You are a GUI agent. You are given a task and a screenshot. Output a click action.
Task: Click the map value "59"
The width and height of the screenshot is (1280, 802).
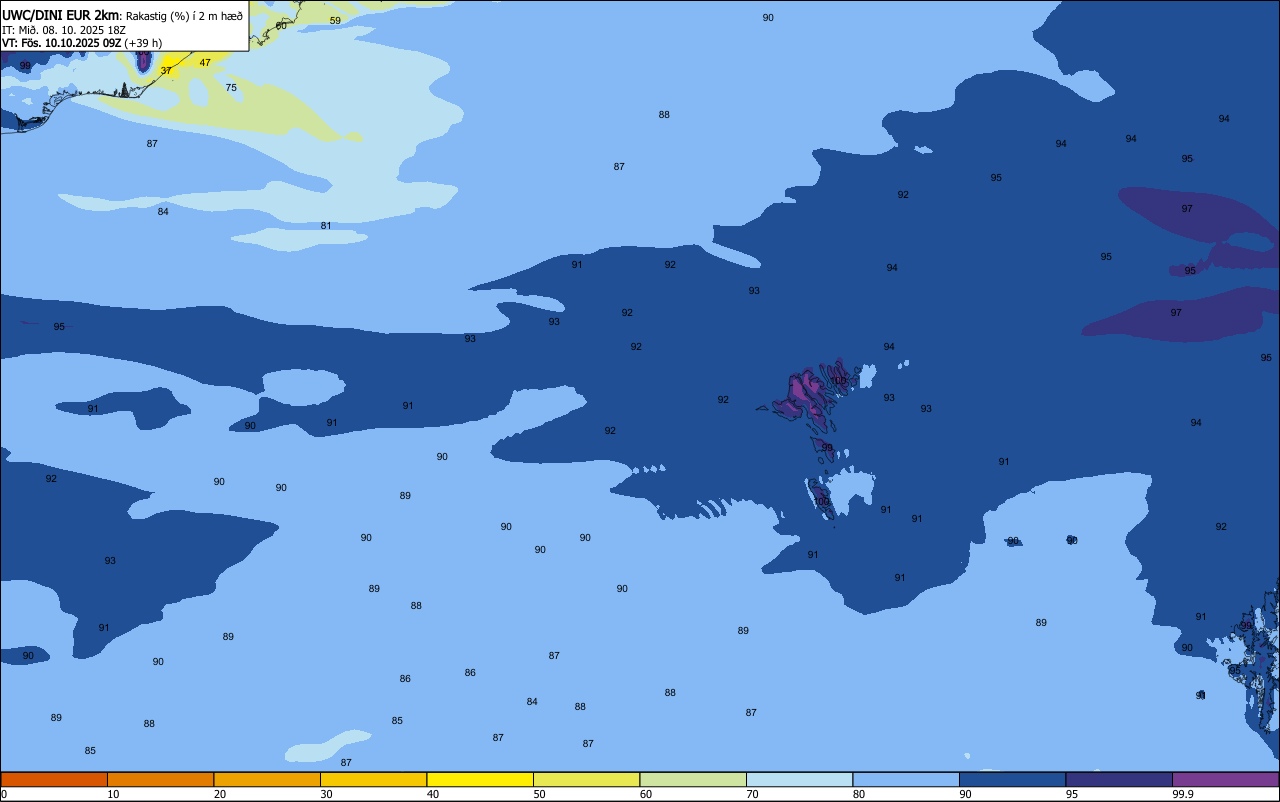pyautogui.click(x=335, y=20)
